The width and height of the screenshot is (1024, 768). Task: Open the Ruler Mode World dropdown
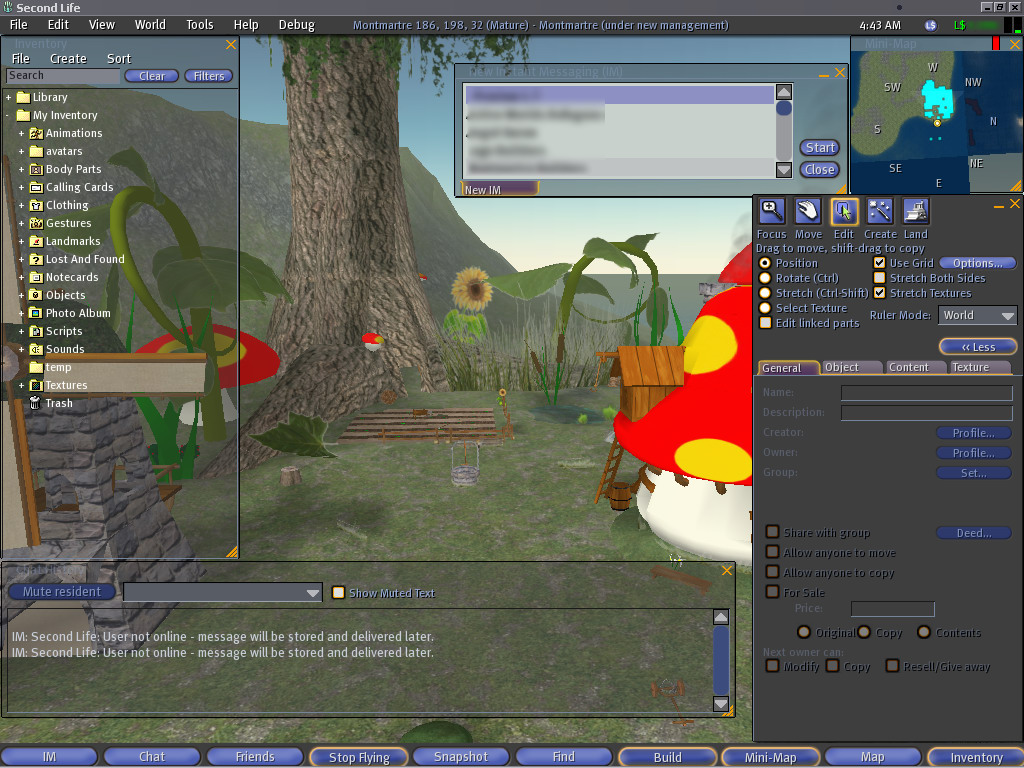pyautogui.click(x=977, y=315)
